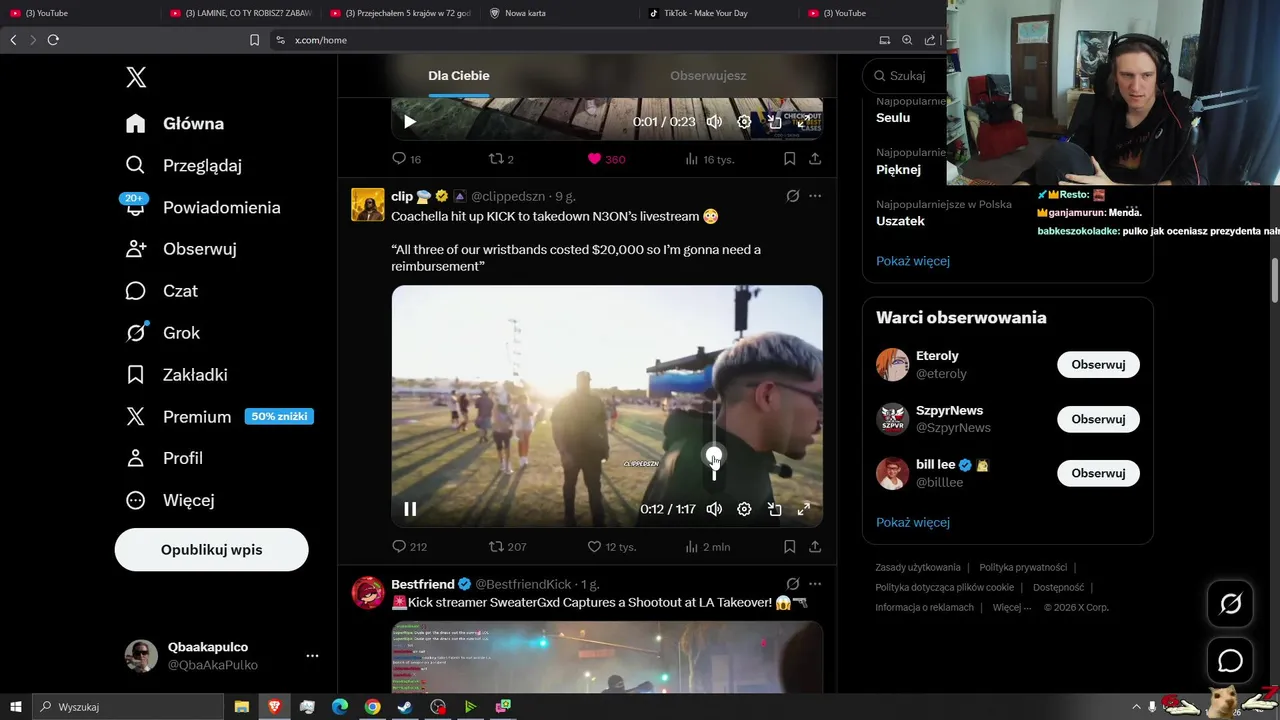This screenshot has width=1280, height=720.
Task: Open Polityka prywatności link
Action: pyautogui.click(x=1023, y=567)
